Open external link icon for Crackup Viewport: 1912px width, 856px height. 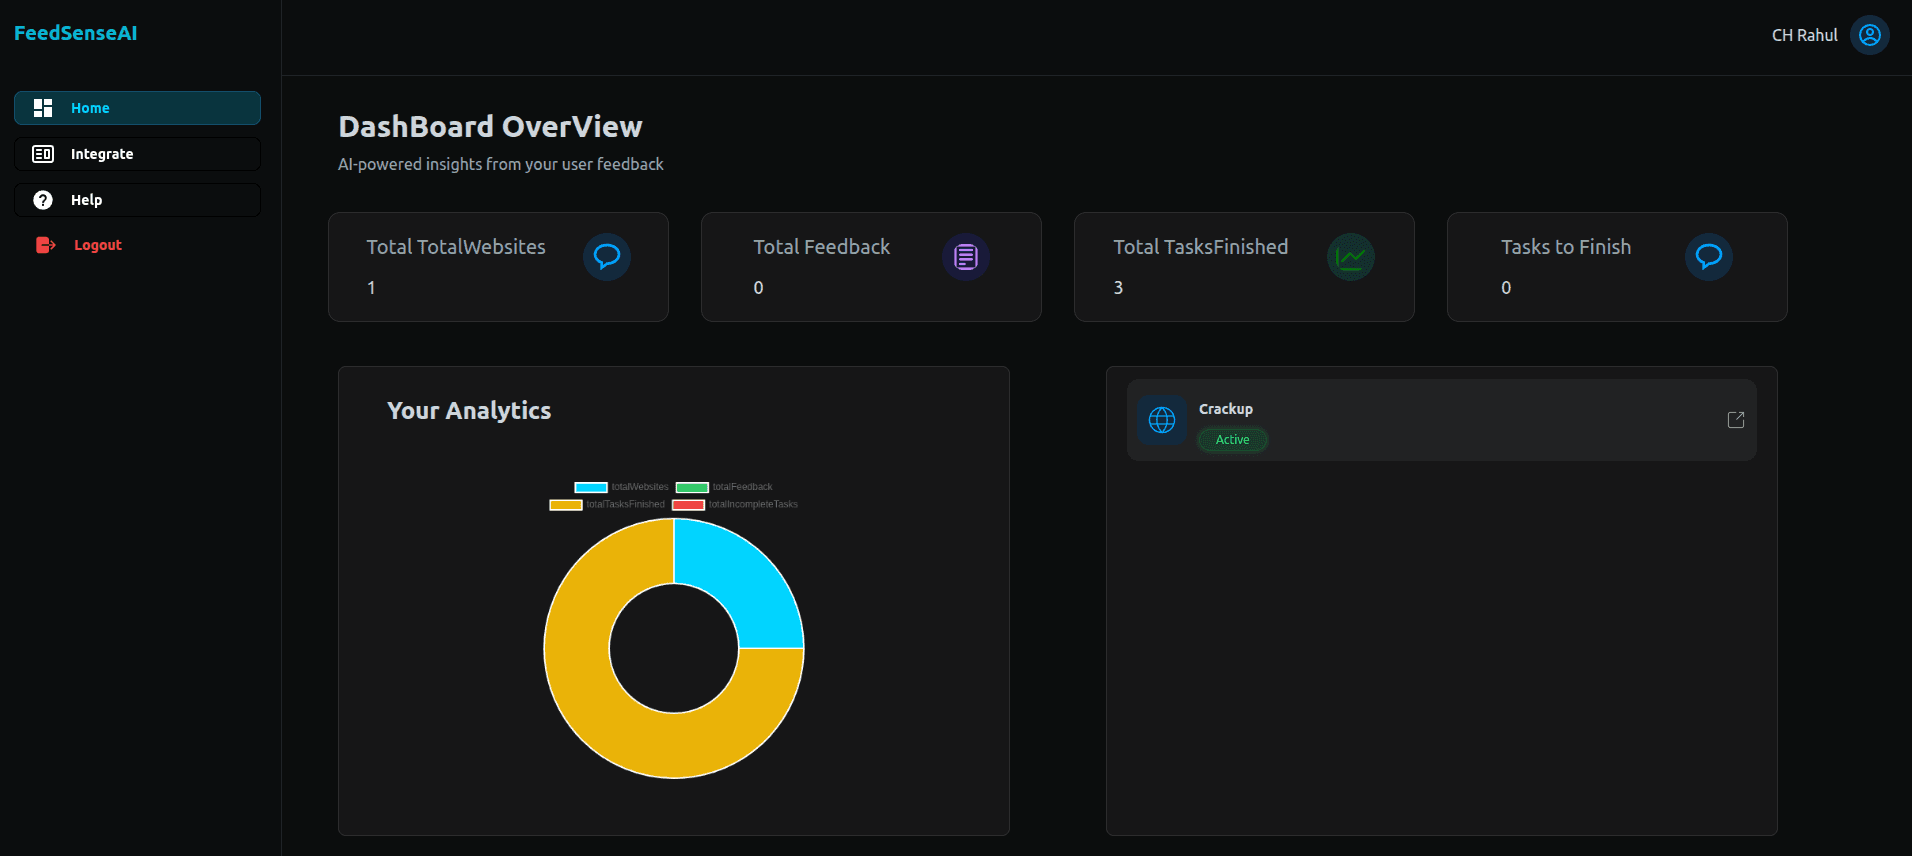coord(1735,420)
